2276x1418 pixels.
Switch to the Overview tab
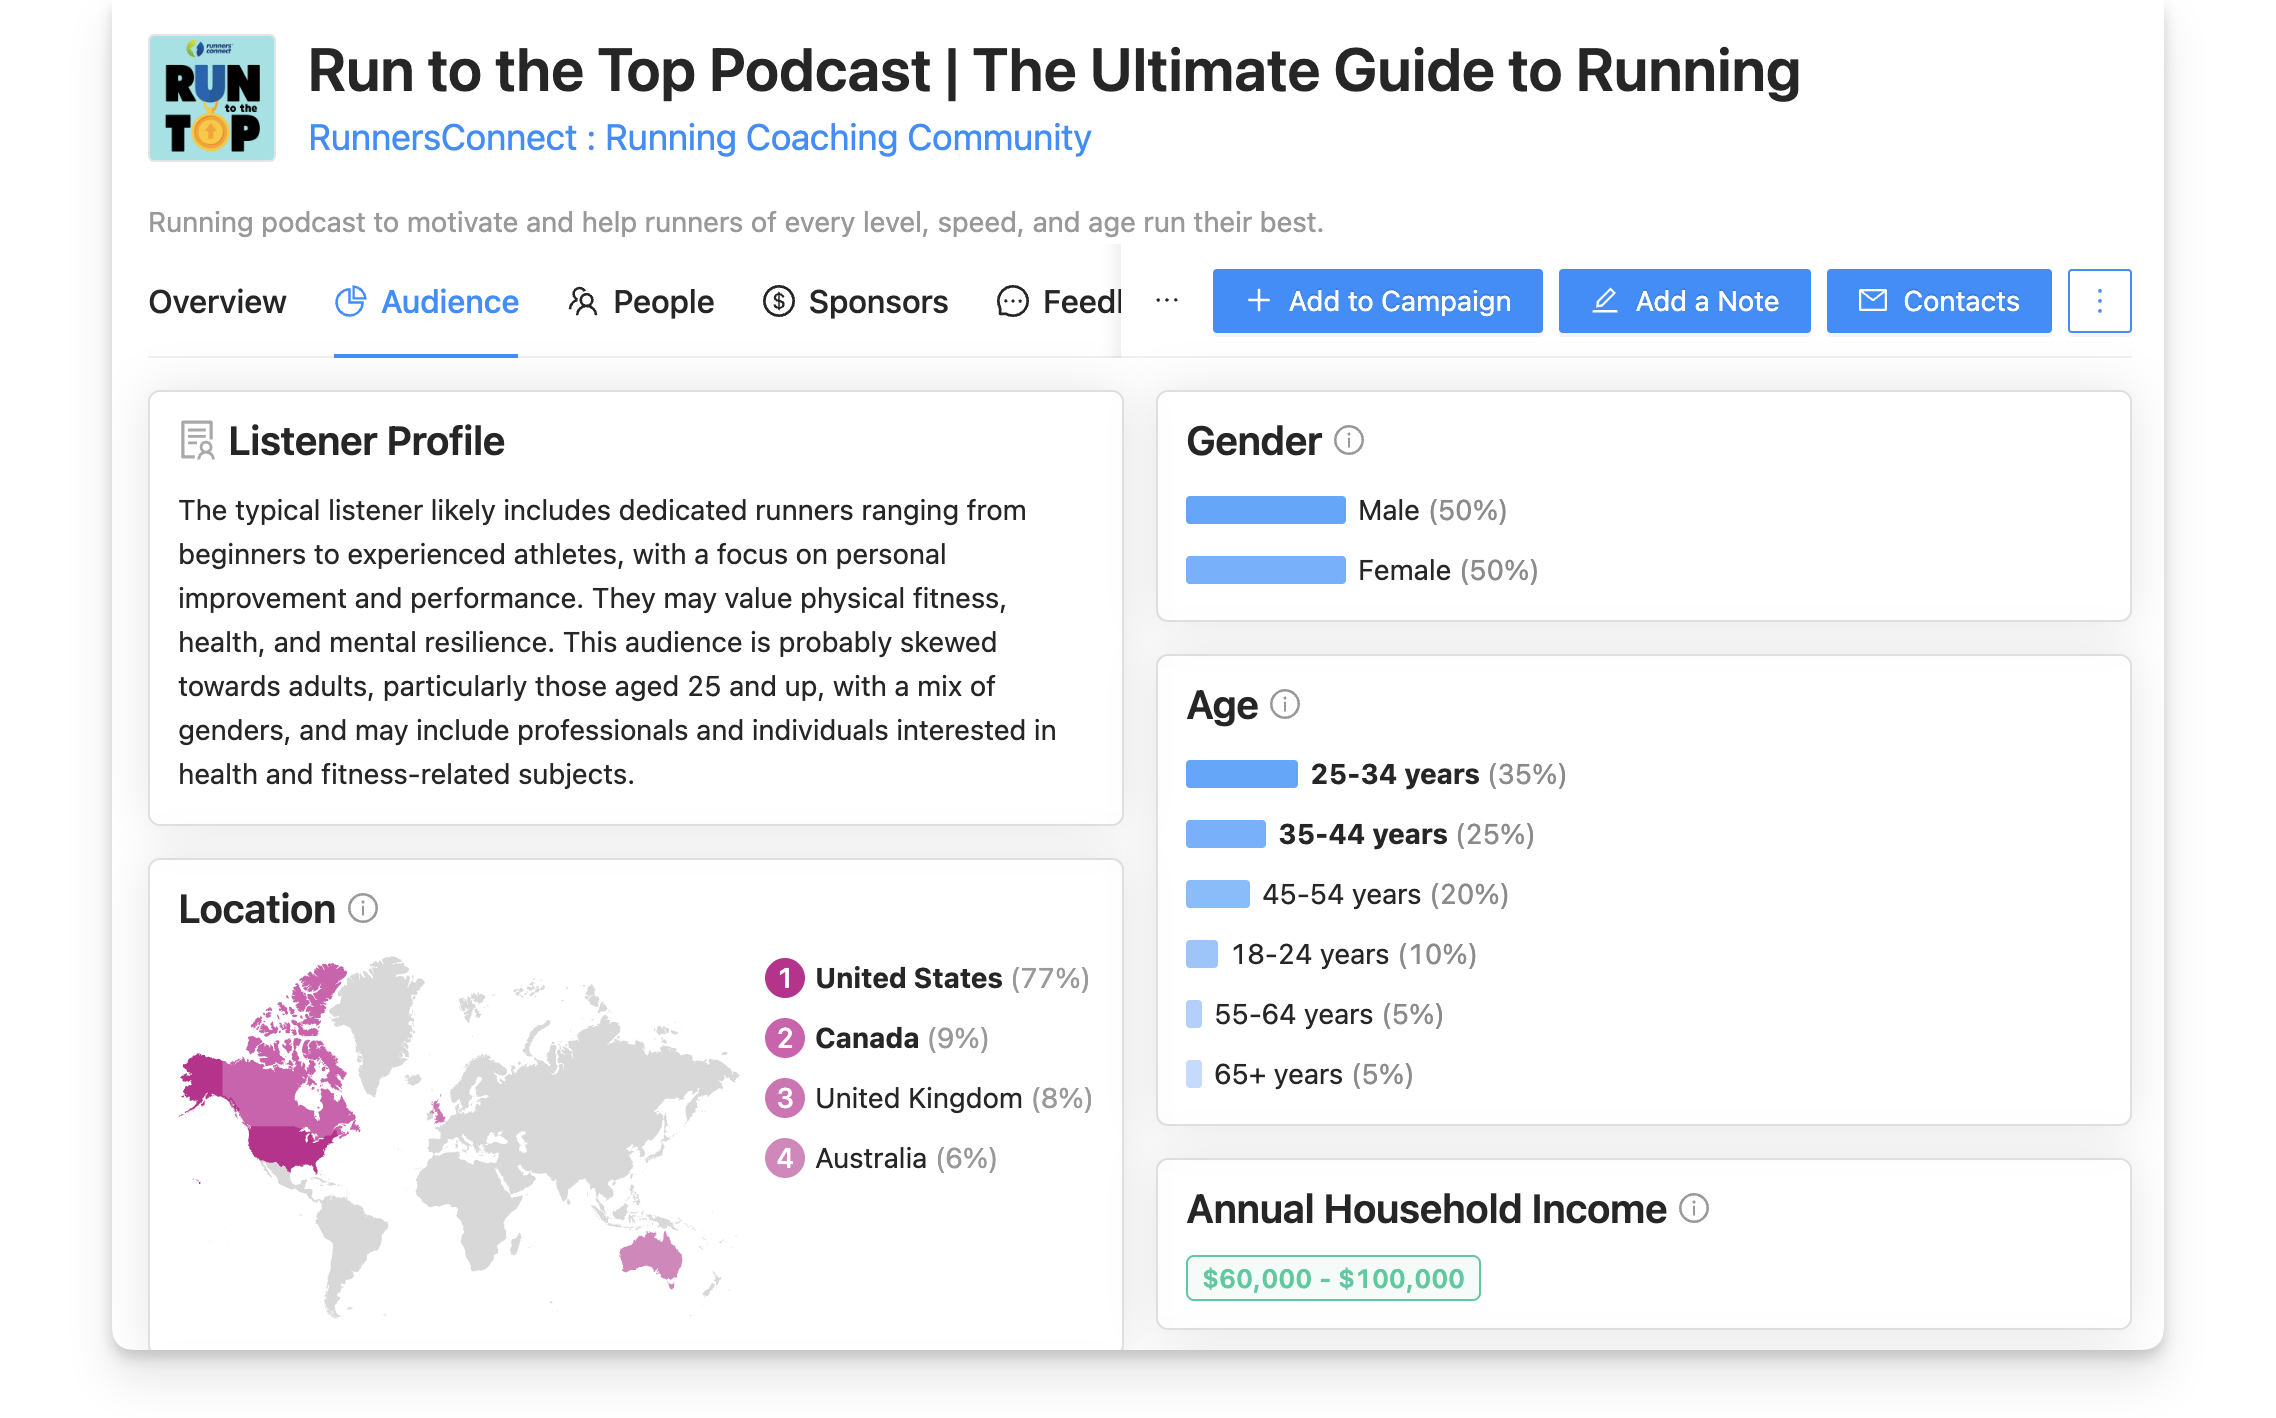click(x=217, y=301)
